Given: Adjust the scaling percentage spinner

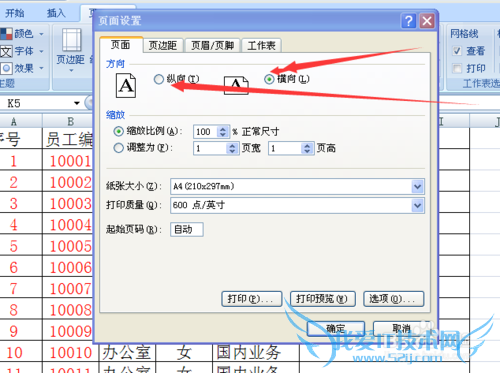Looking at the screenshot, I should point(223,132).
